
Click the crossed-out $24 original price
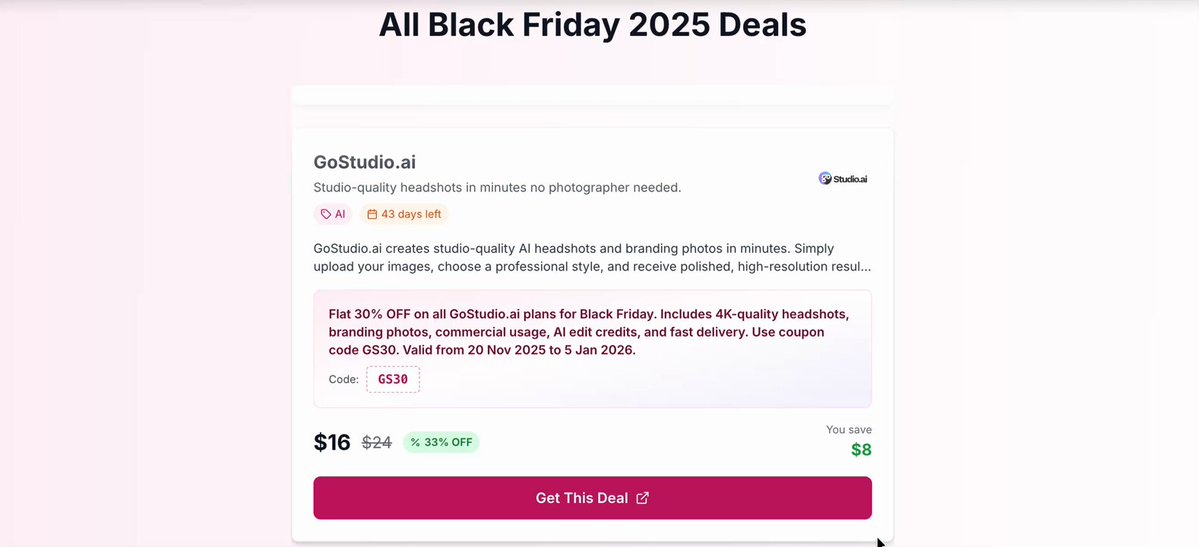376,442
